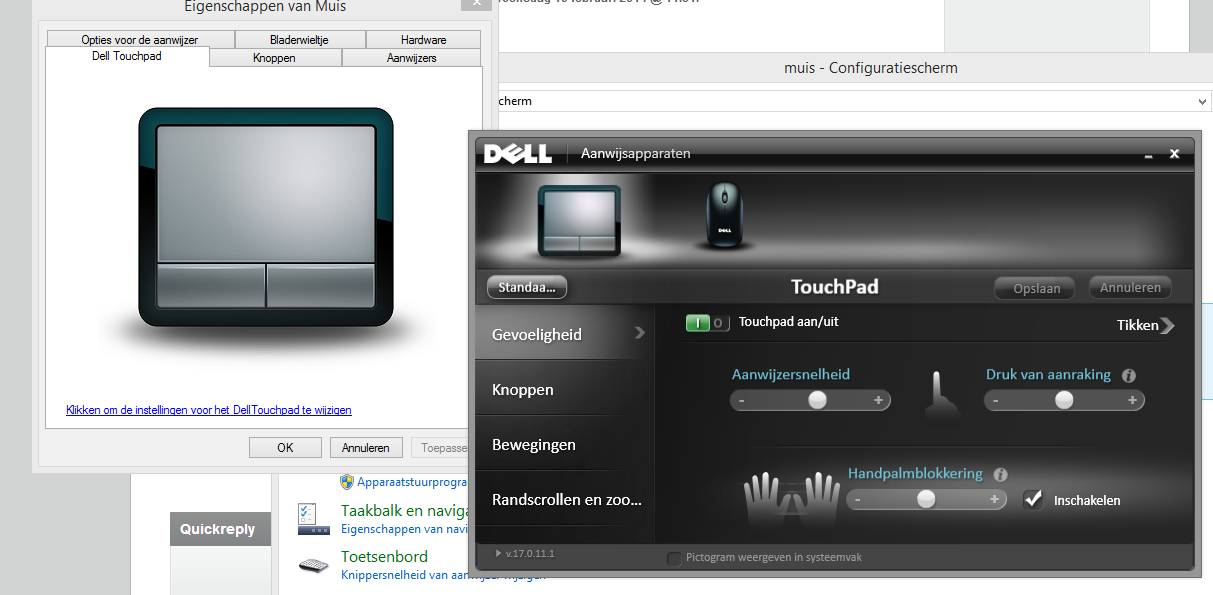This screenshot has width=1213, height=595.
Task: Click Annuleren in the Dell TouchPad window
Action: click(x=1130, y=288)
